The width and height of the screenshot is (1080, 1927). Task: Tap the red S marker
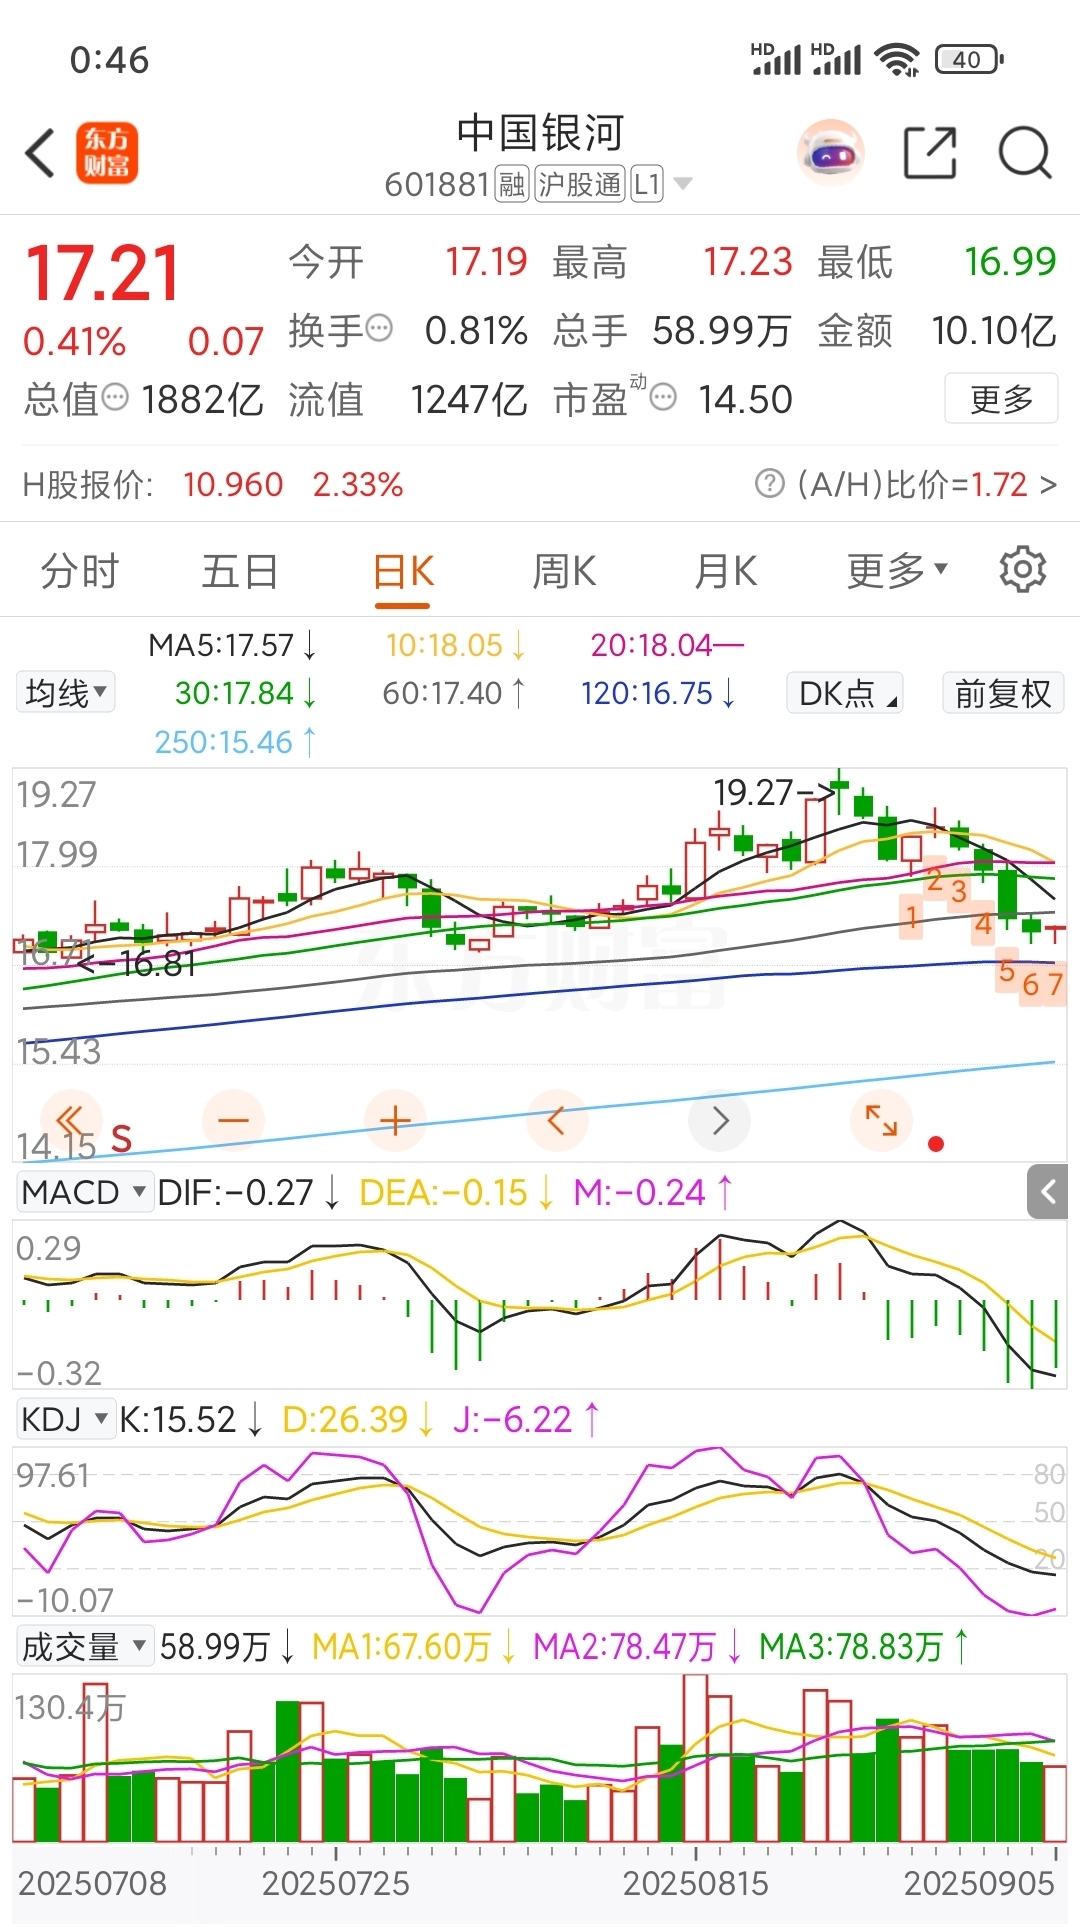point(121,1138)
